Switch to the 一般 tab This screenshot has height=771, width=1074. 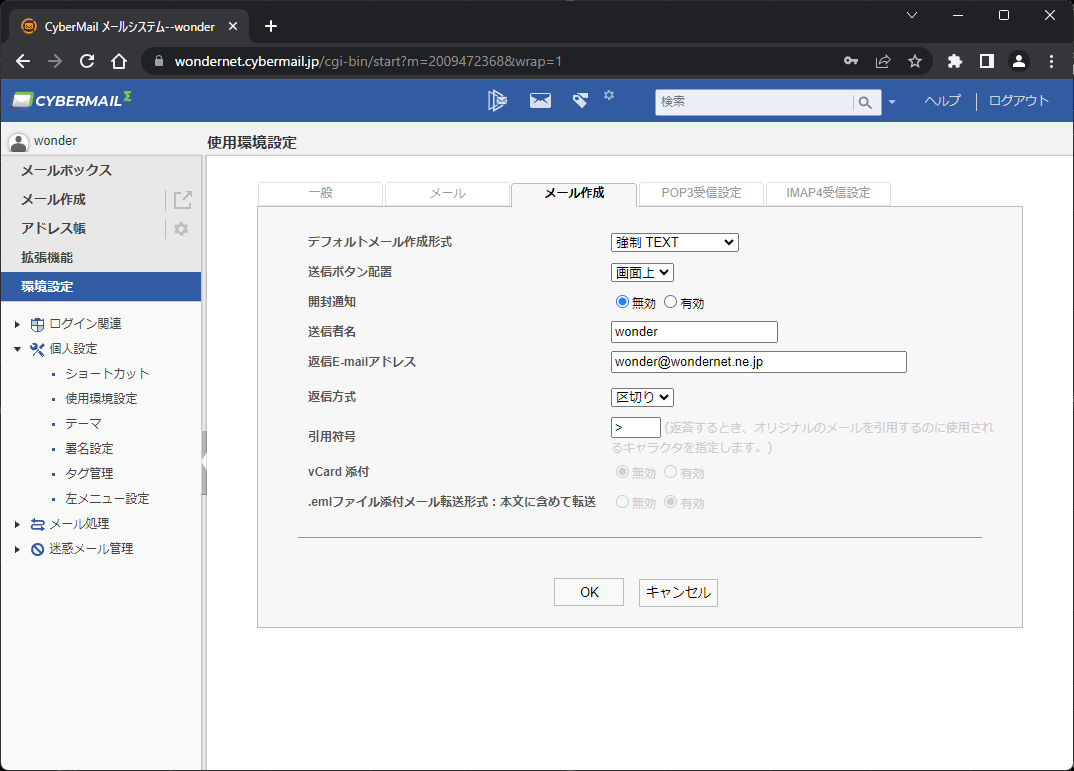[x=321, y=194]
